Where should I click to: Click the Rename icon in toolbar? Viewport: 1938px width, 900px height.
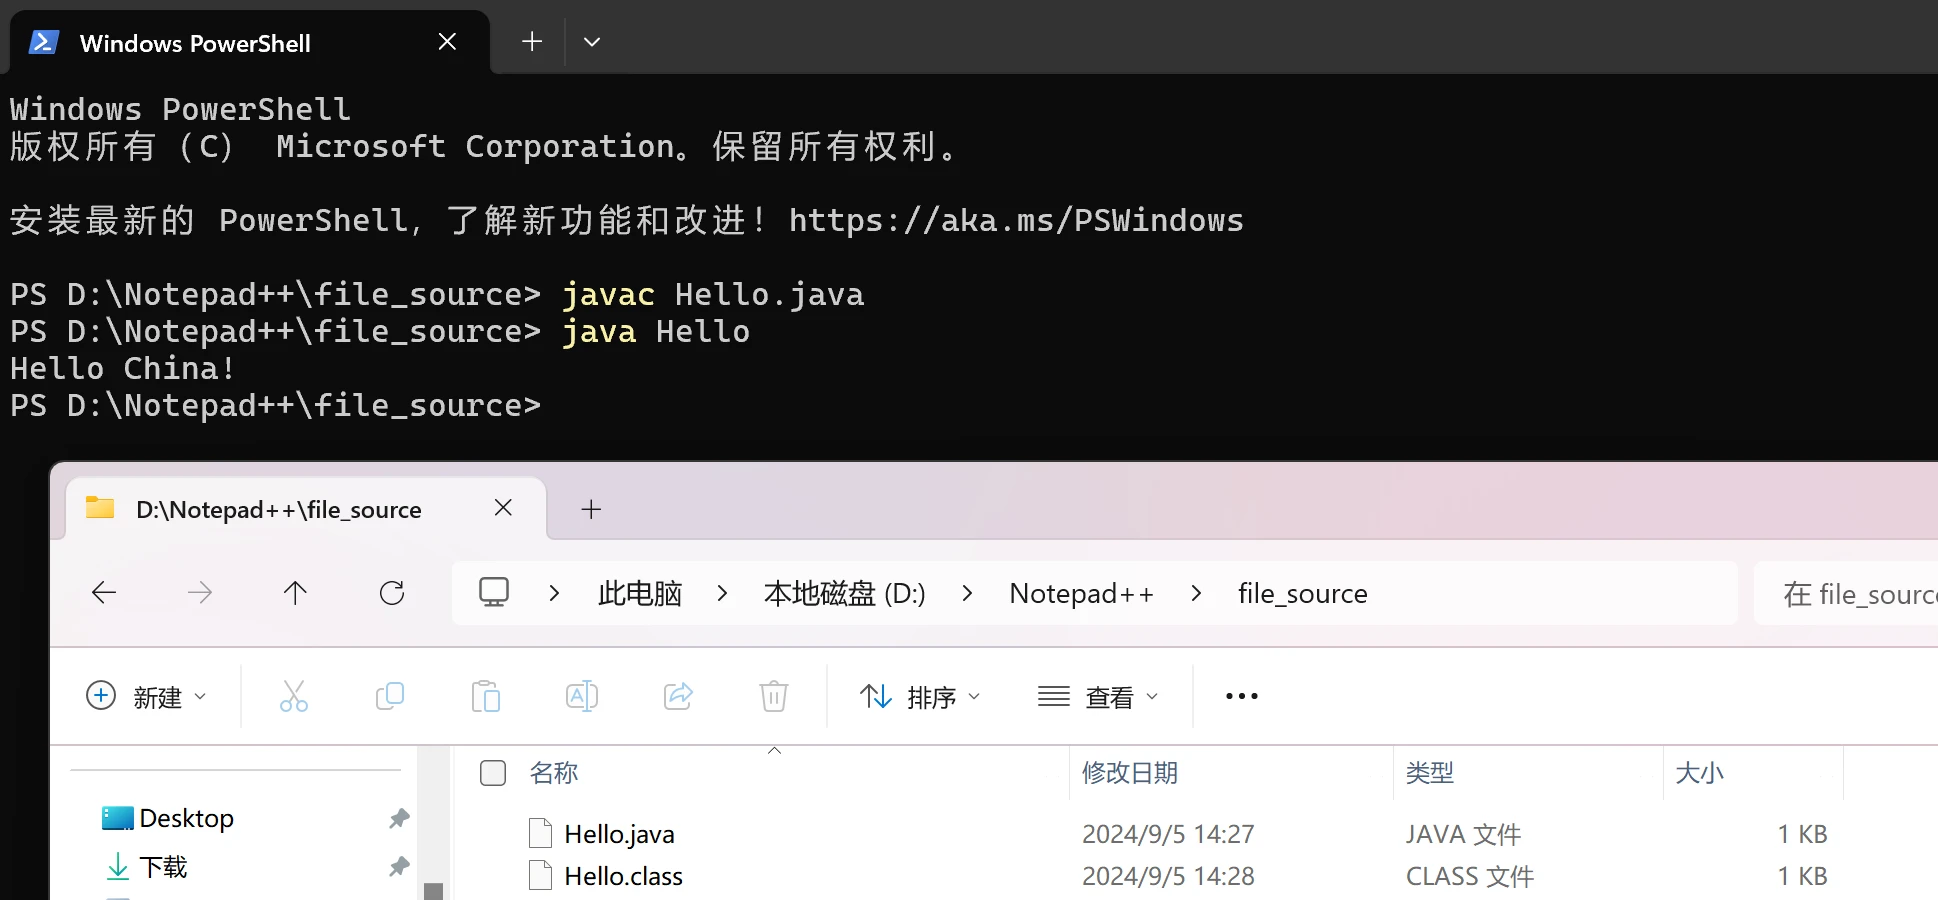tap(582, 696)
